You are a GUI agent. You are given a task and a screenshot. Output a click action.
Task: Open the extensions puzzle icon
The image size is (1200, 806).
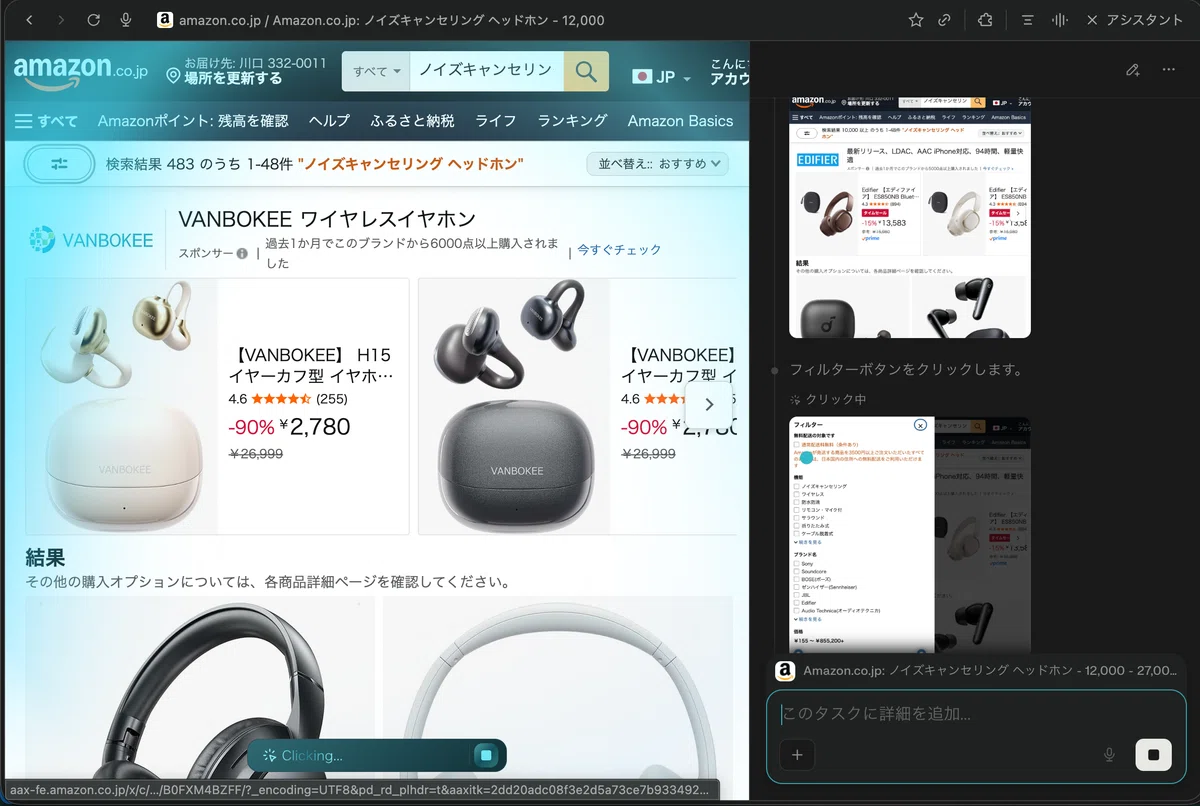click(x=985, y=20)
